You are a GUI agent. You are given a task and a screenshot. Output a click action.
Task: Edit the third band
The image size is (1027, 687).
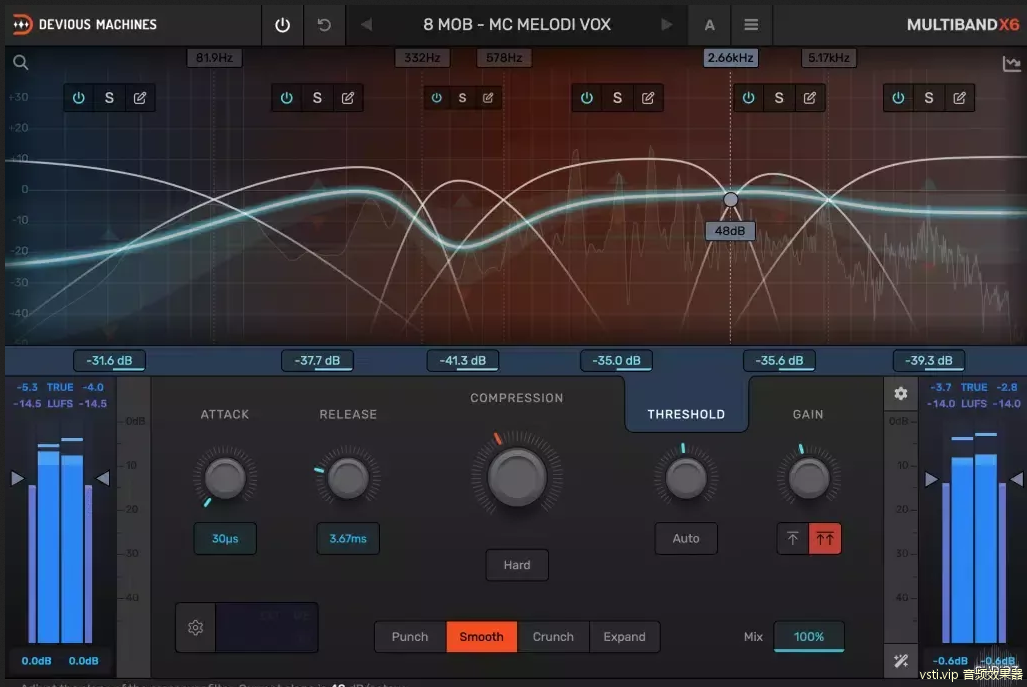pyautogui.click(x=488, y=98)
